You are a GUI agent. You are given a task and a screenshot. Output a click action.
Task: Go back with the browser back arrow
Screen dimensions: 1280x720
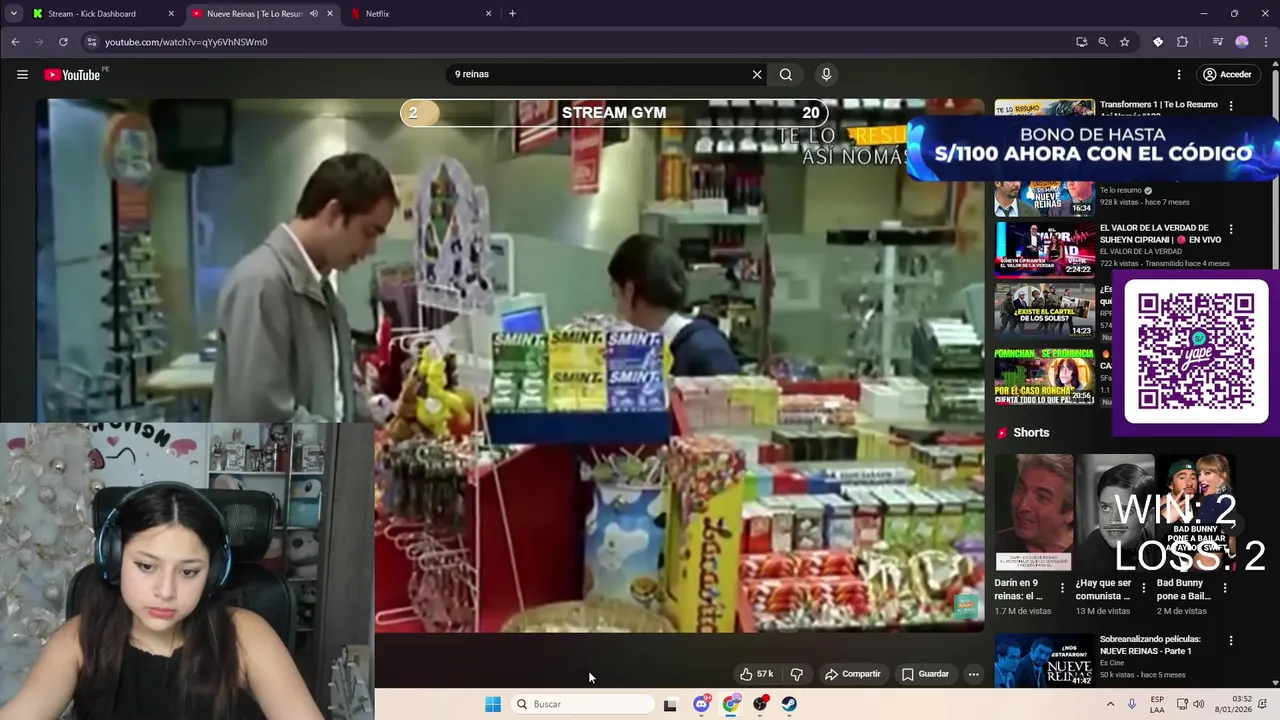click(x=15, y=42)
